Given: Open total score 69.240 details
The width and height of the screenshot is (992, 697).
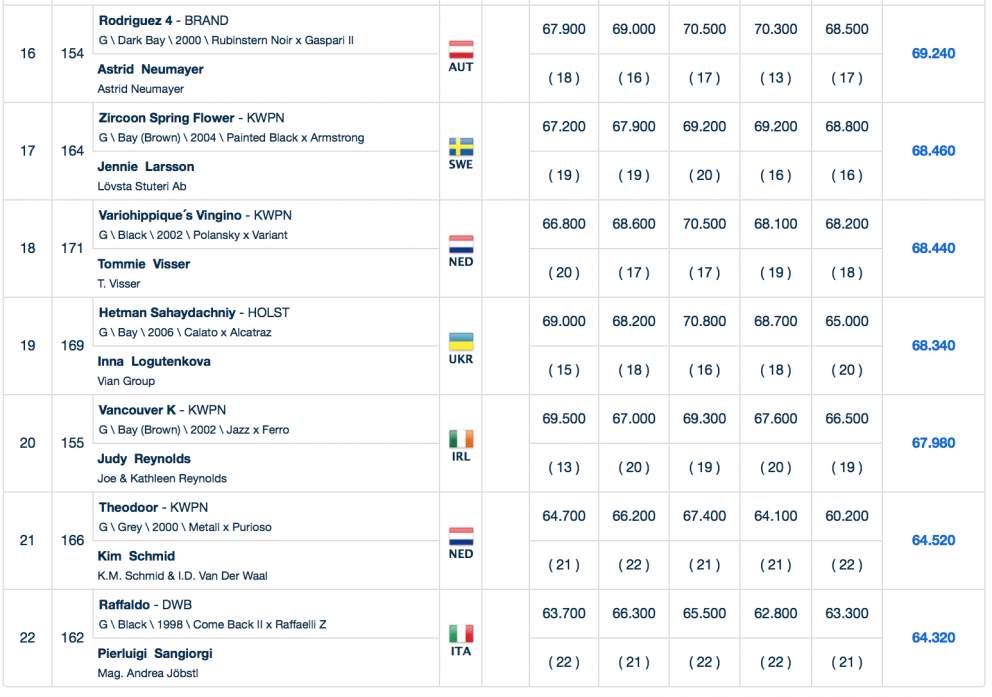Looking at the screenshot, I should click(933, 54).
